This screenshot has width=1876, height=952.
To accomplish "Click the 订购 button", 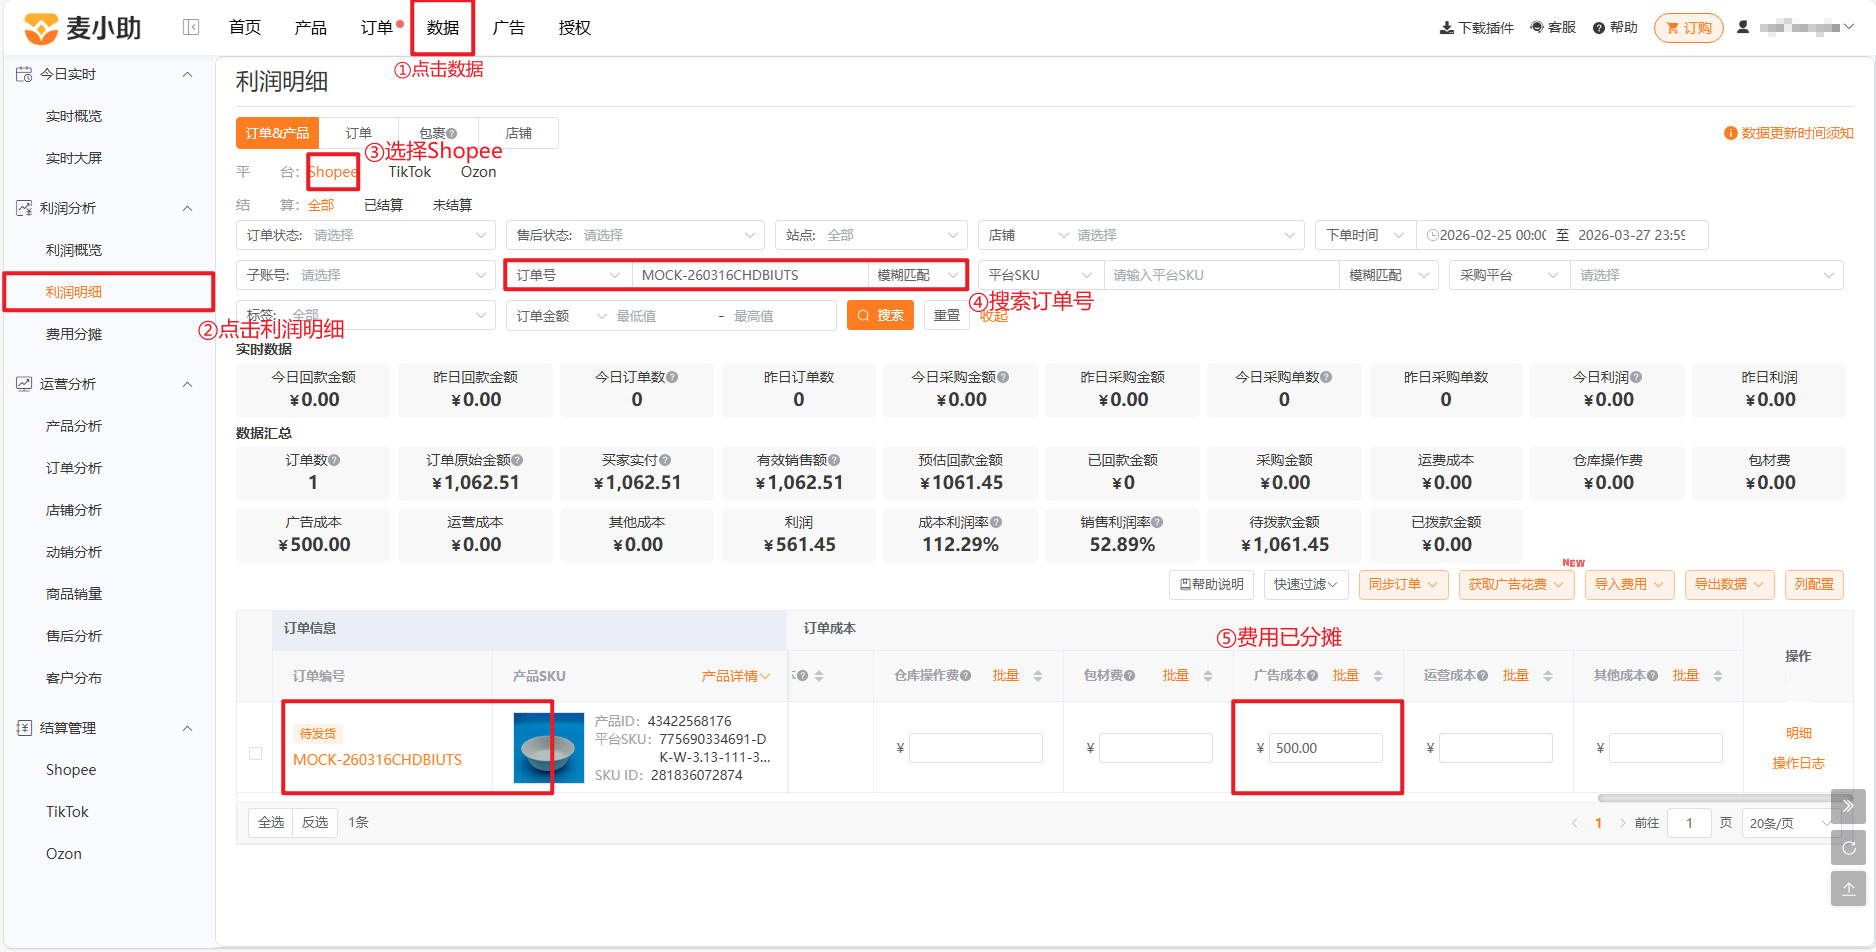I will (1688, 28).
